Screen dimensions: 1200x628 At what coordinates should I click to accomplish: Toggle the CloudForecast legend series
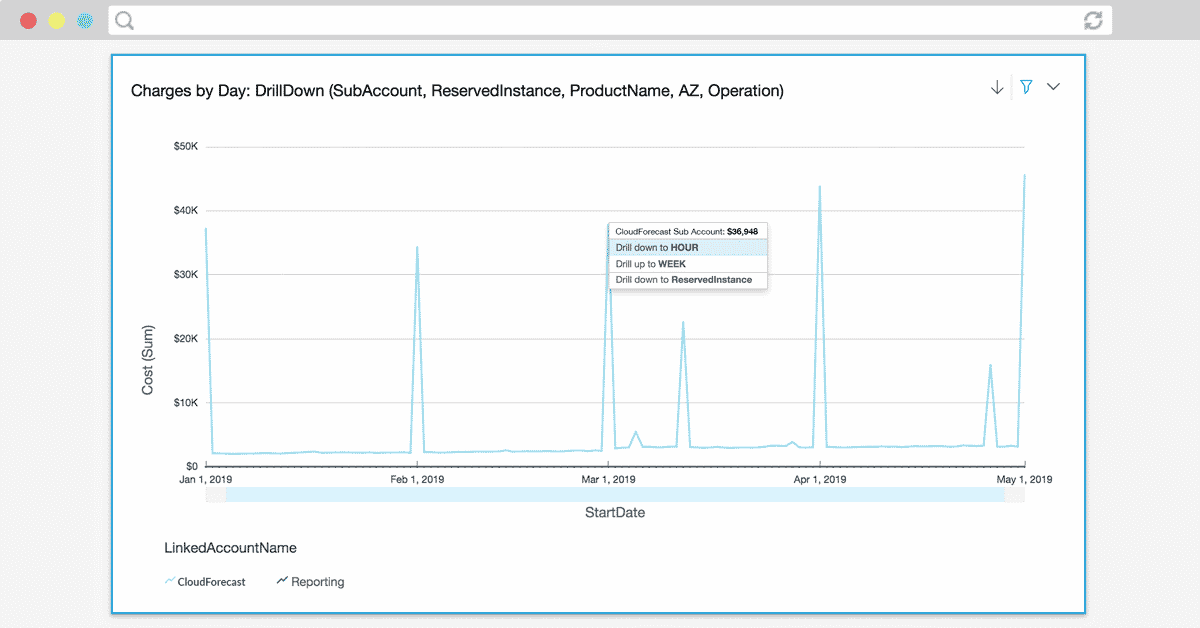pyautogui.click(x=205, y=581)
